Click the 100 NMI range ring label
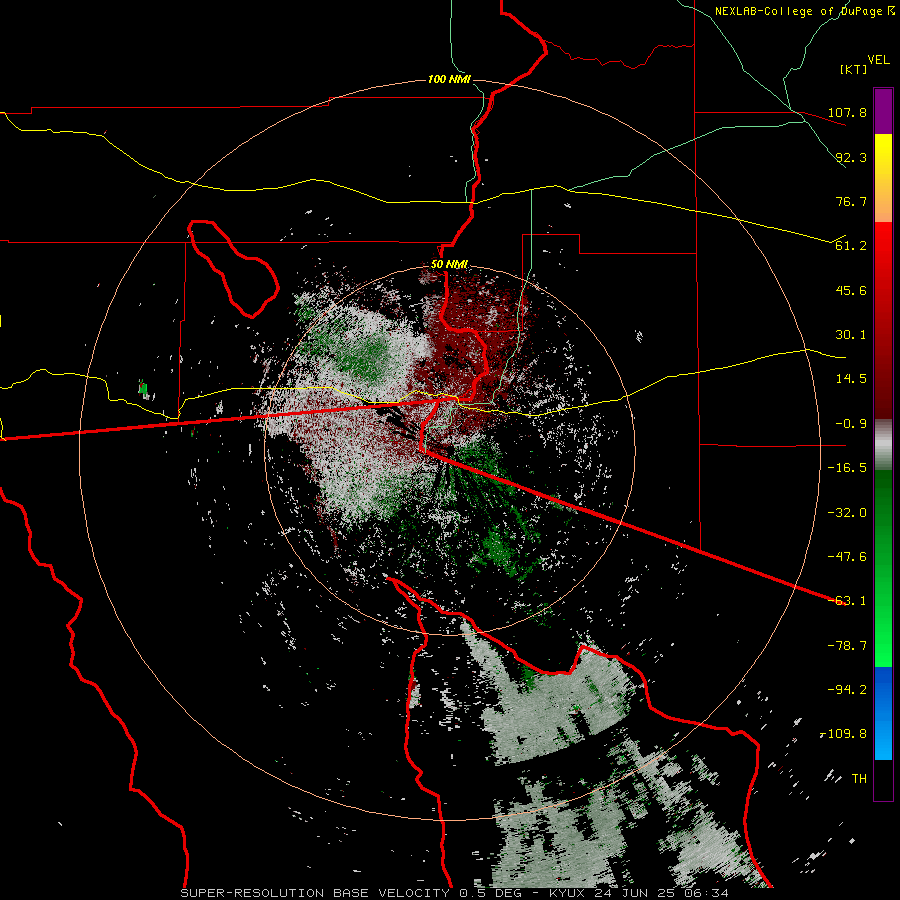 tap(449, 79)
